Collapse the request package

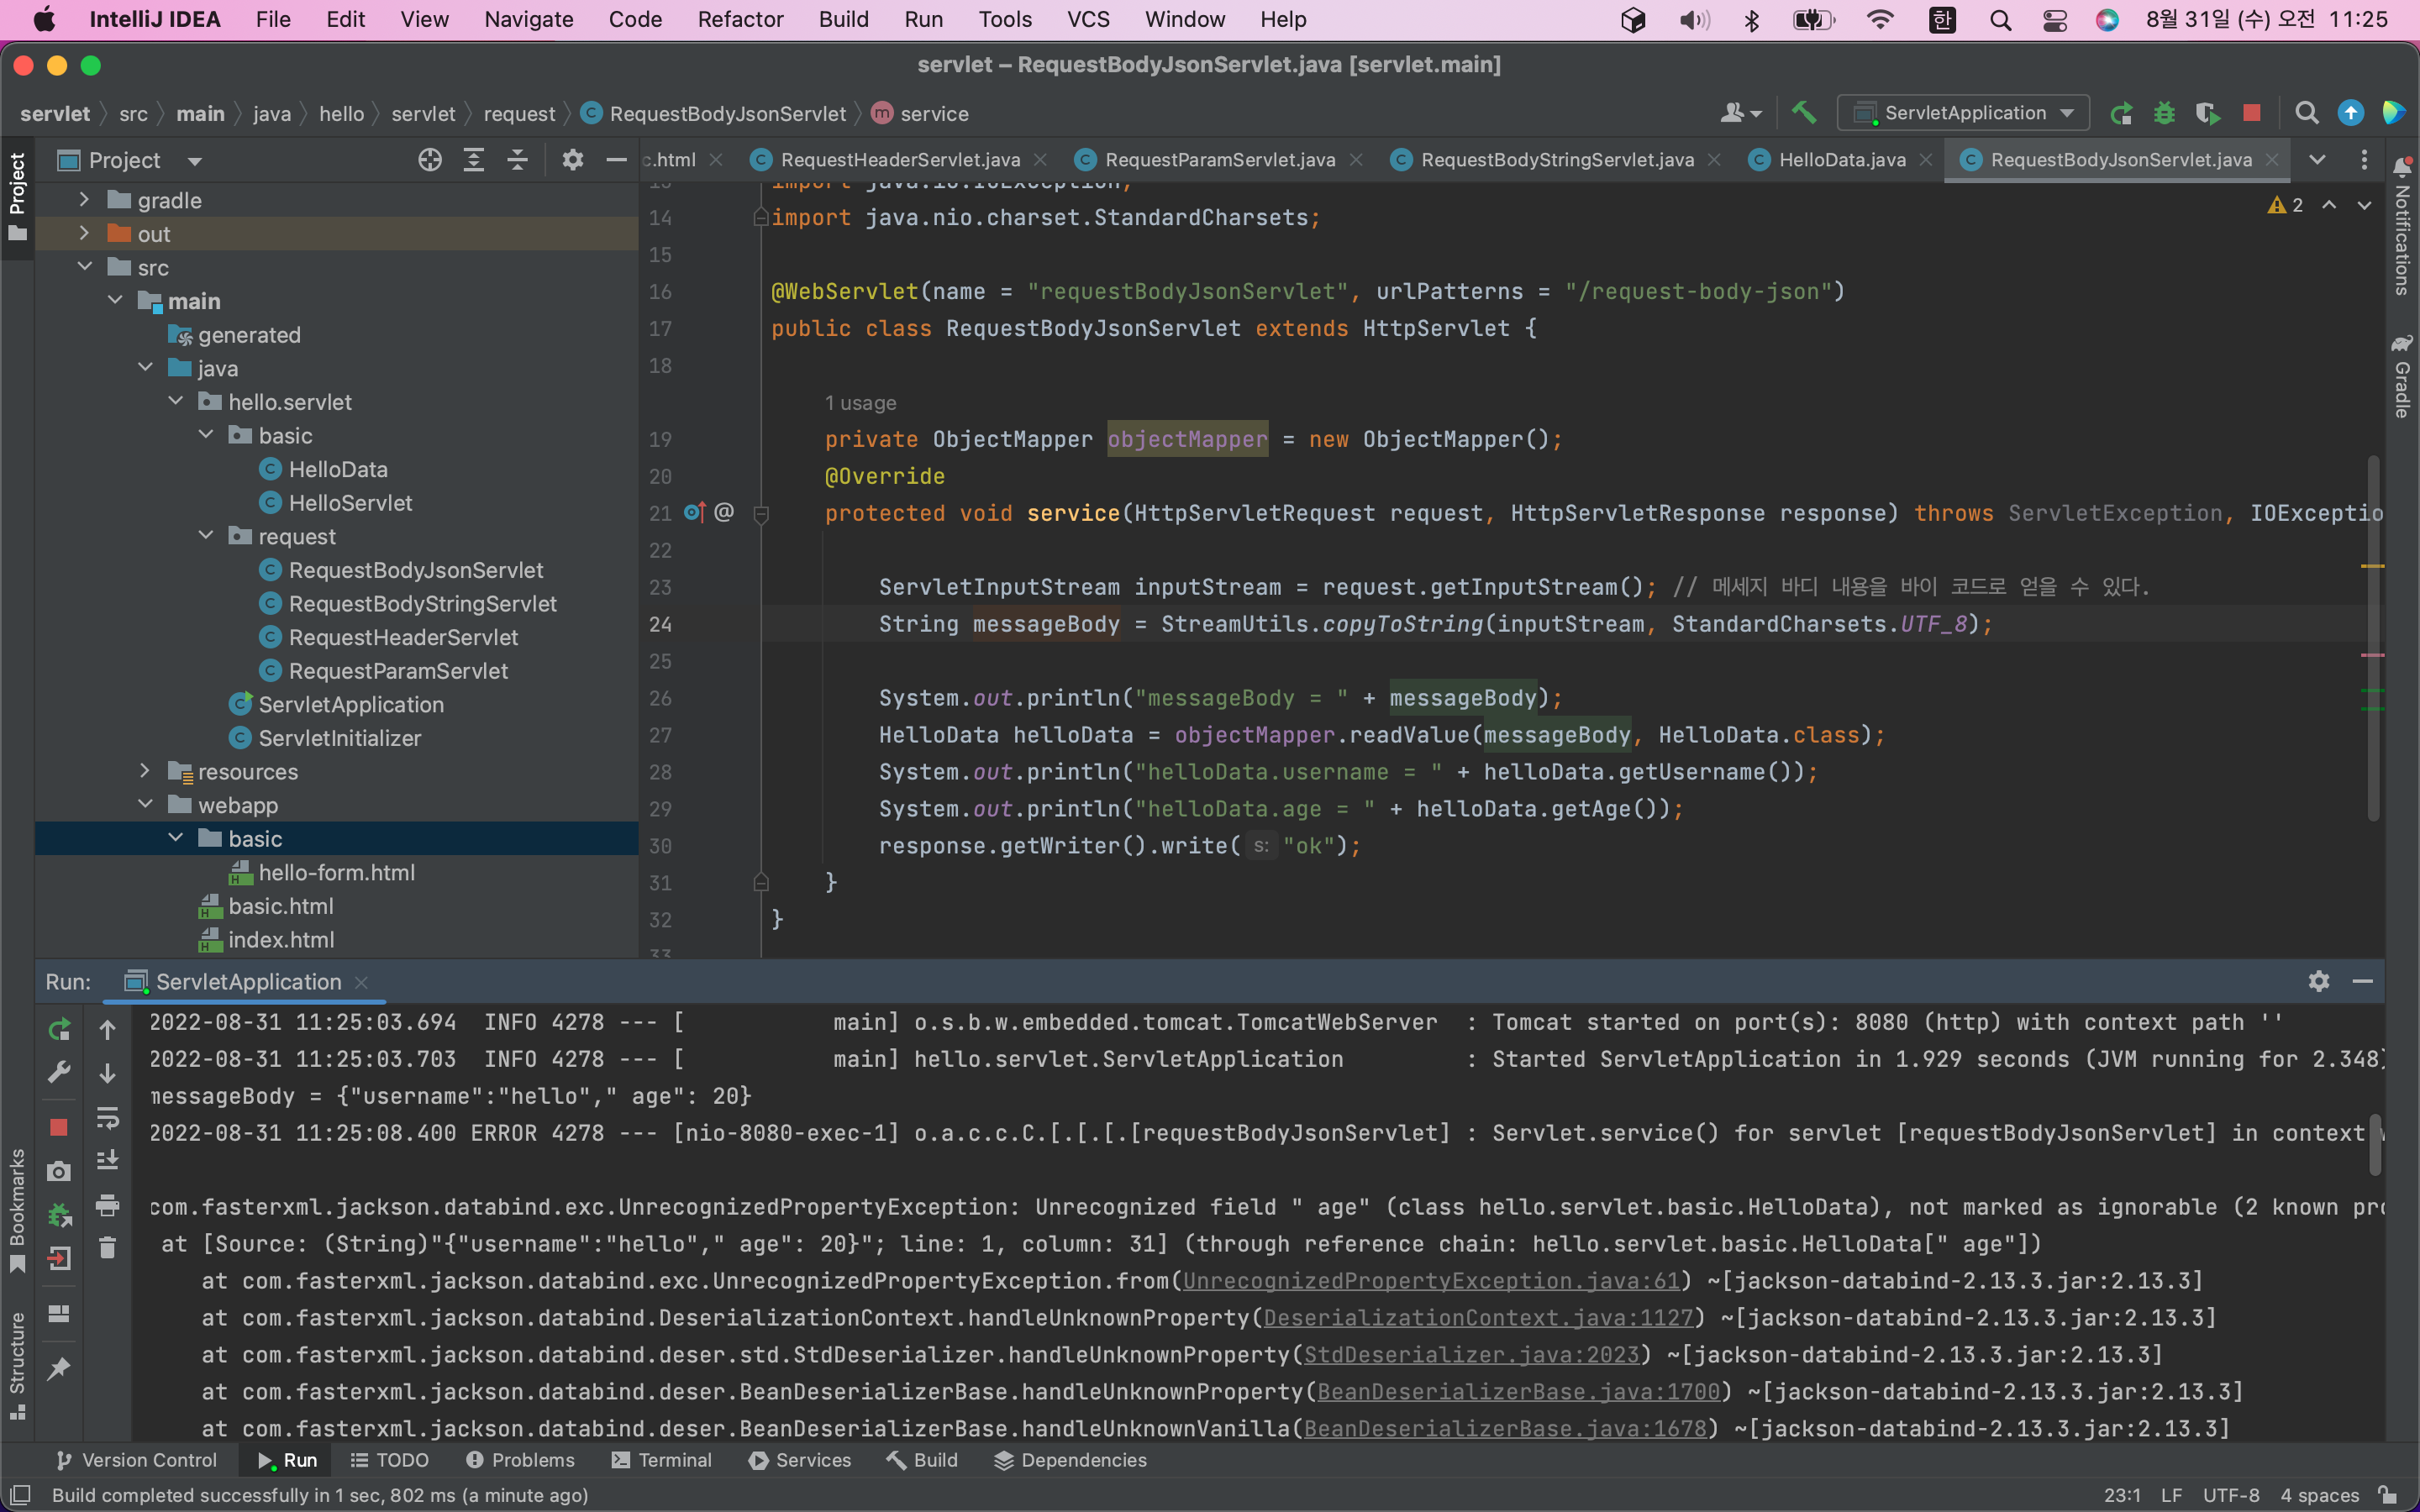[x=205, y=536]
